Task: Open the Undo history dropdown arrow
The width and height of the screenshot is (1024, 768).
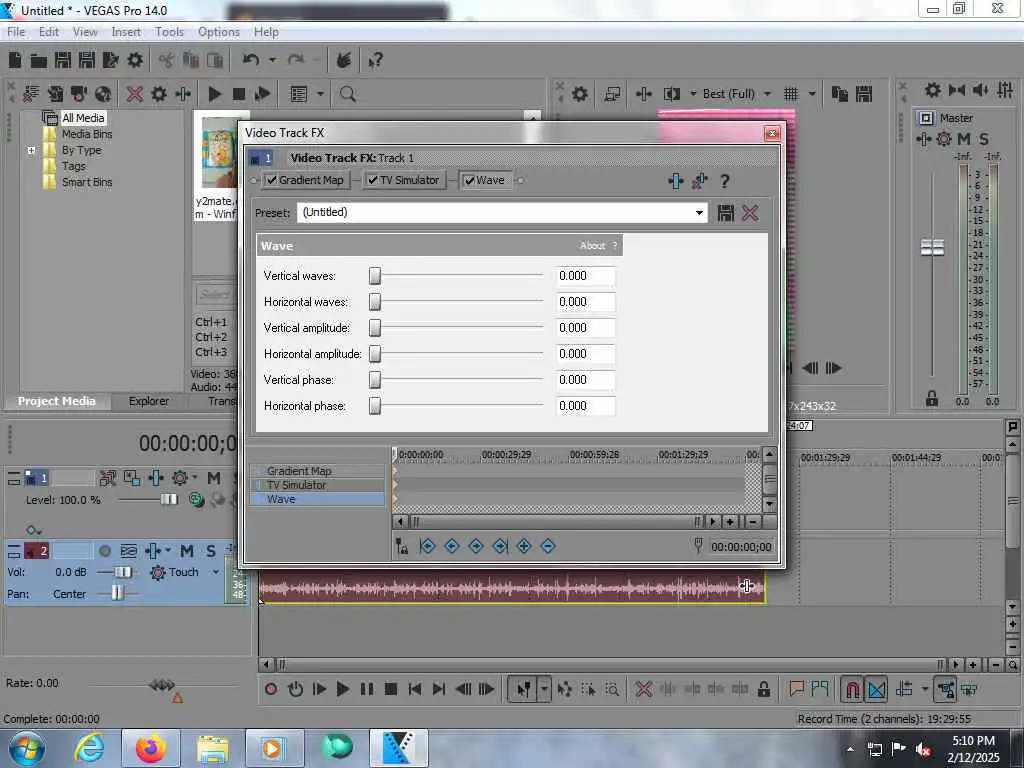Action: 272,60
